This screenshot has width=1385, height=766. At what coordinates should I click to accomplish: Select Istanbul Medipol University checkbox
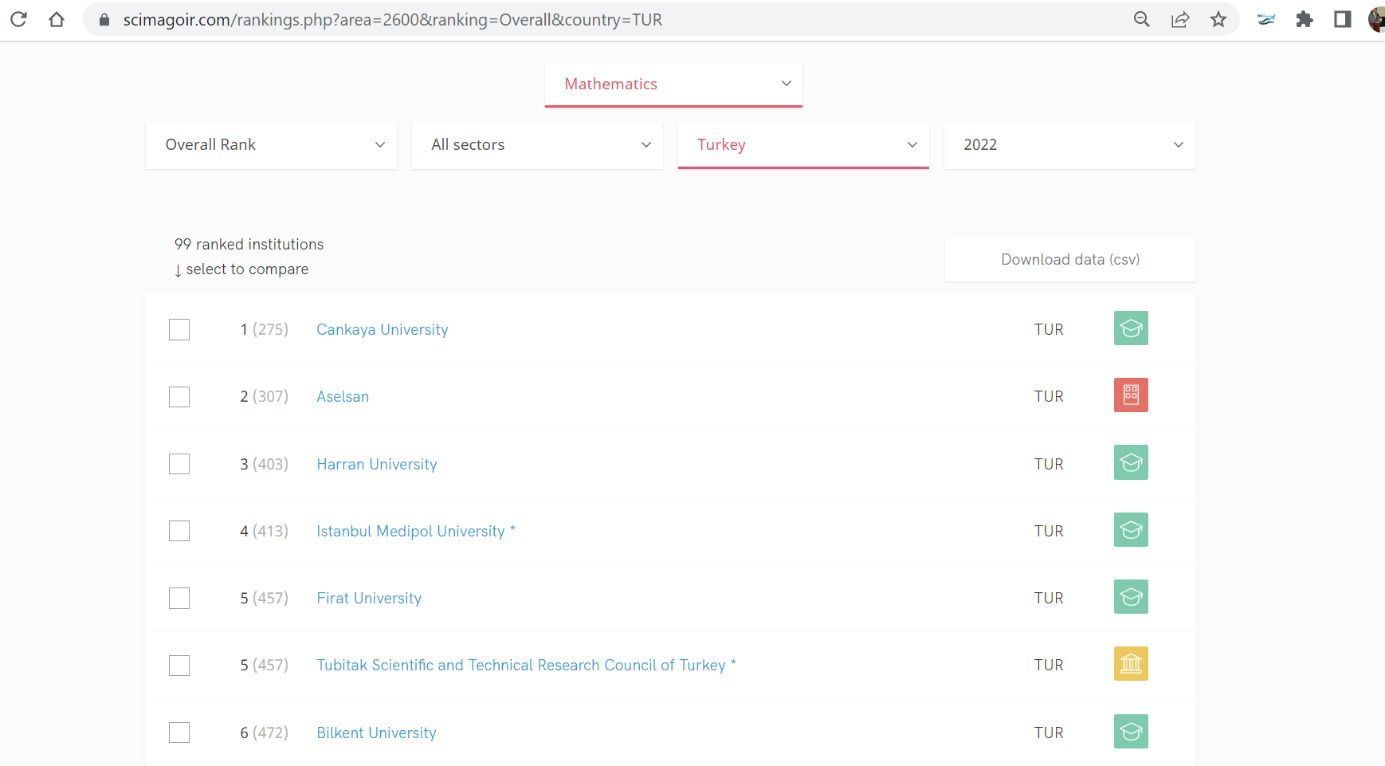click(179, 530)
